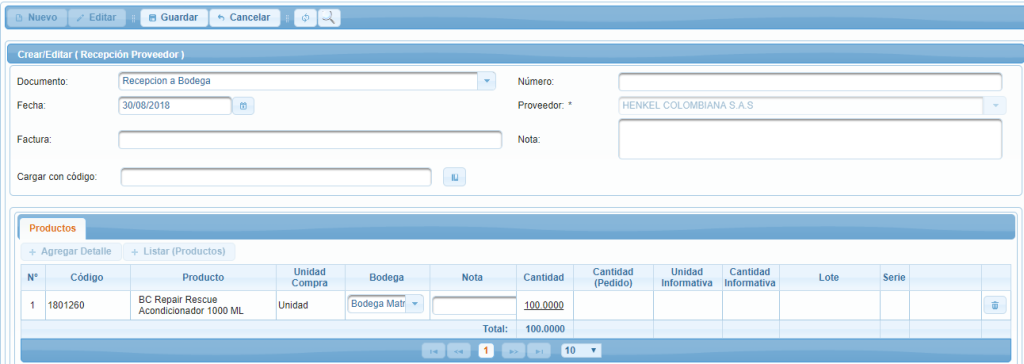Click the Nuevo toolbar button
The height and width of the screenshot is (364, 1024).
click(37, 18)
